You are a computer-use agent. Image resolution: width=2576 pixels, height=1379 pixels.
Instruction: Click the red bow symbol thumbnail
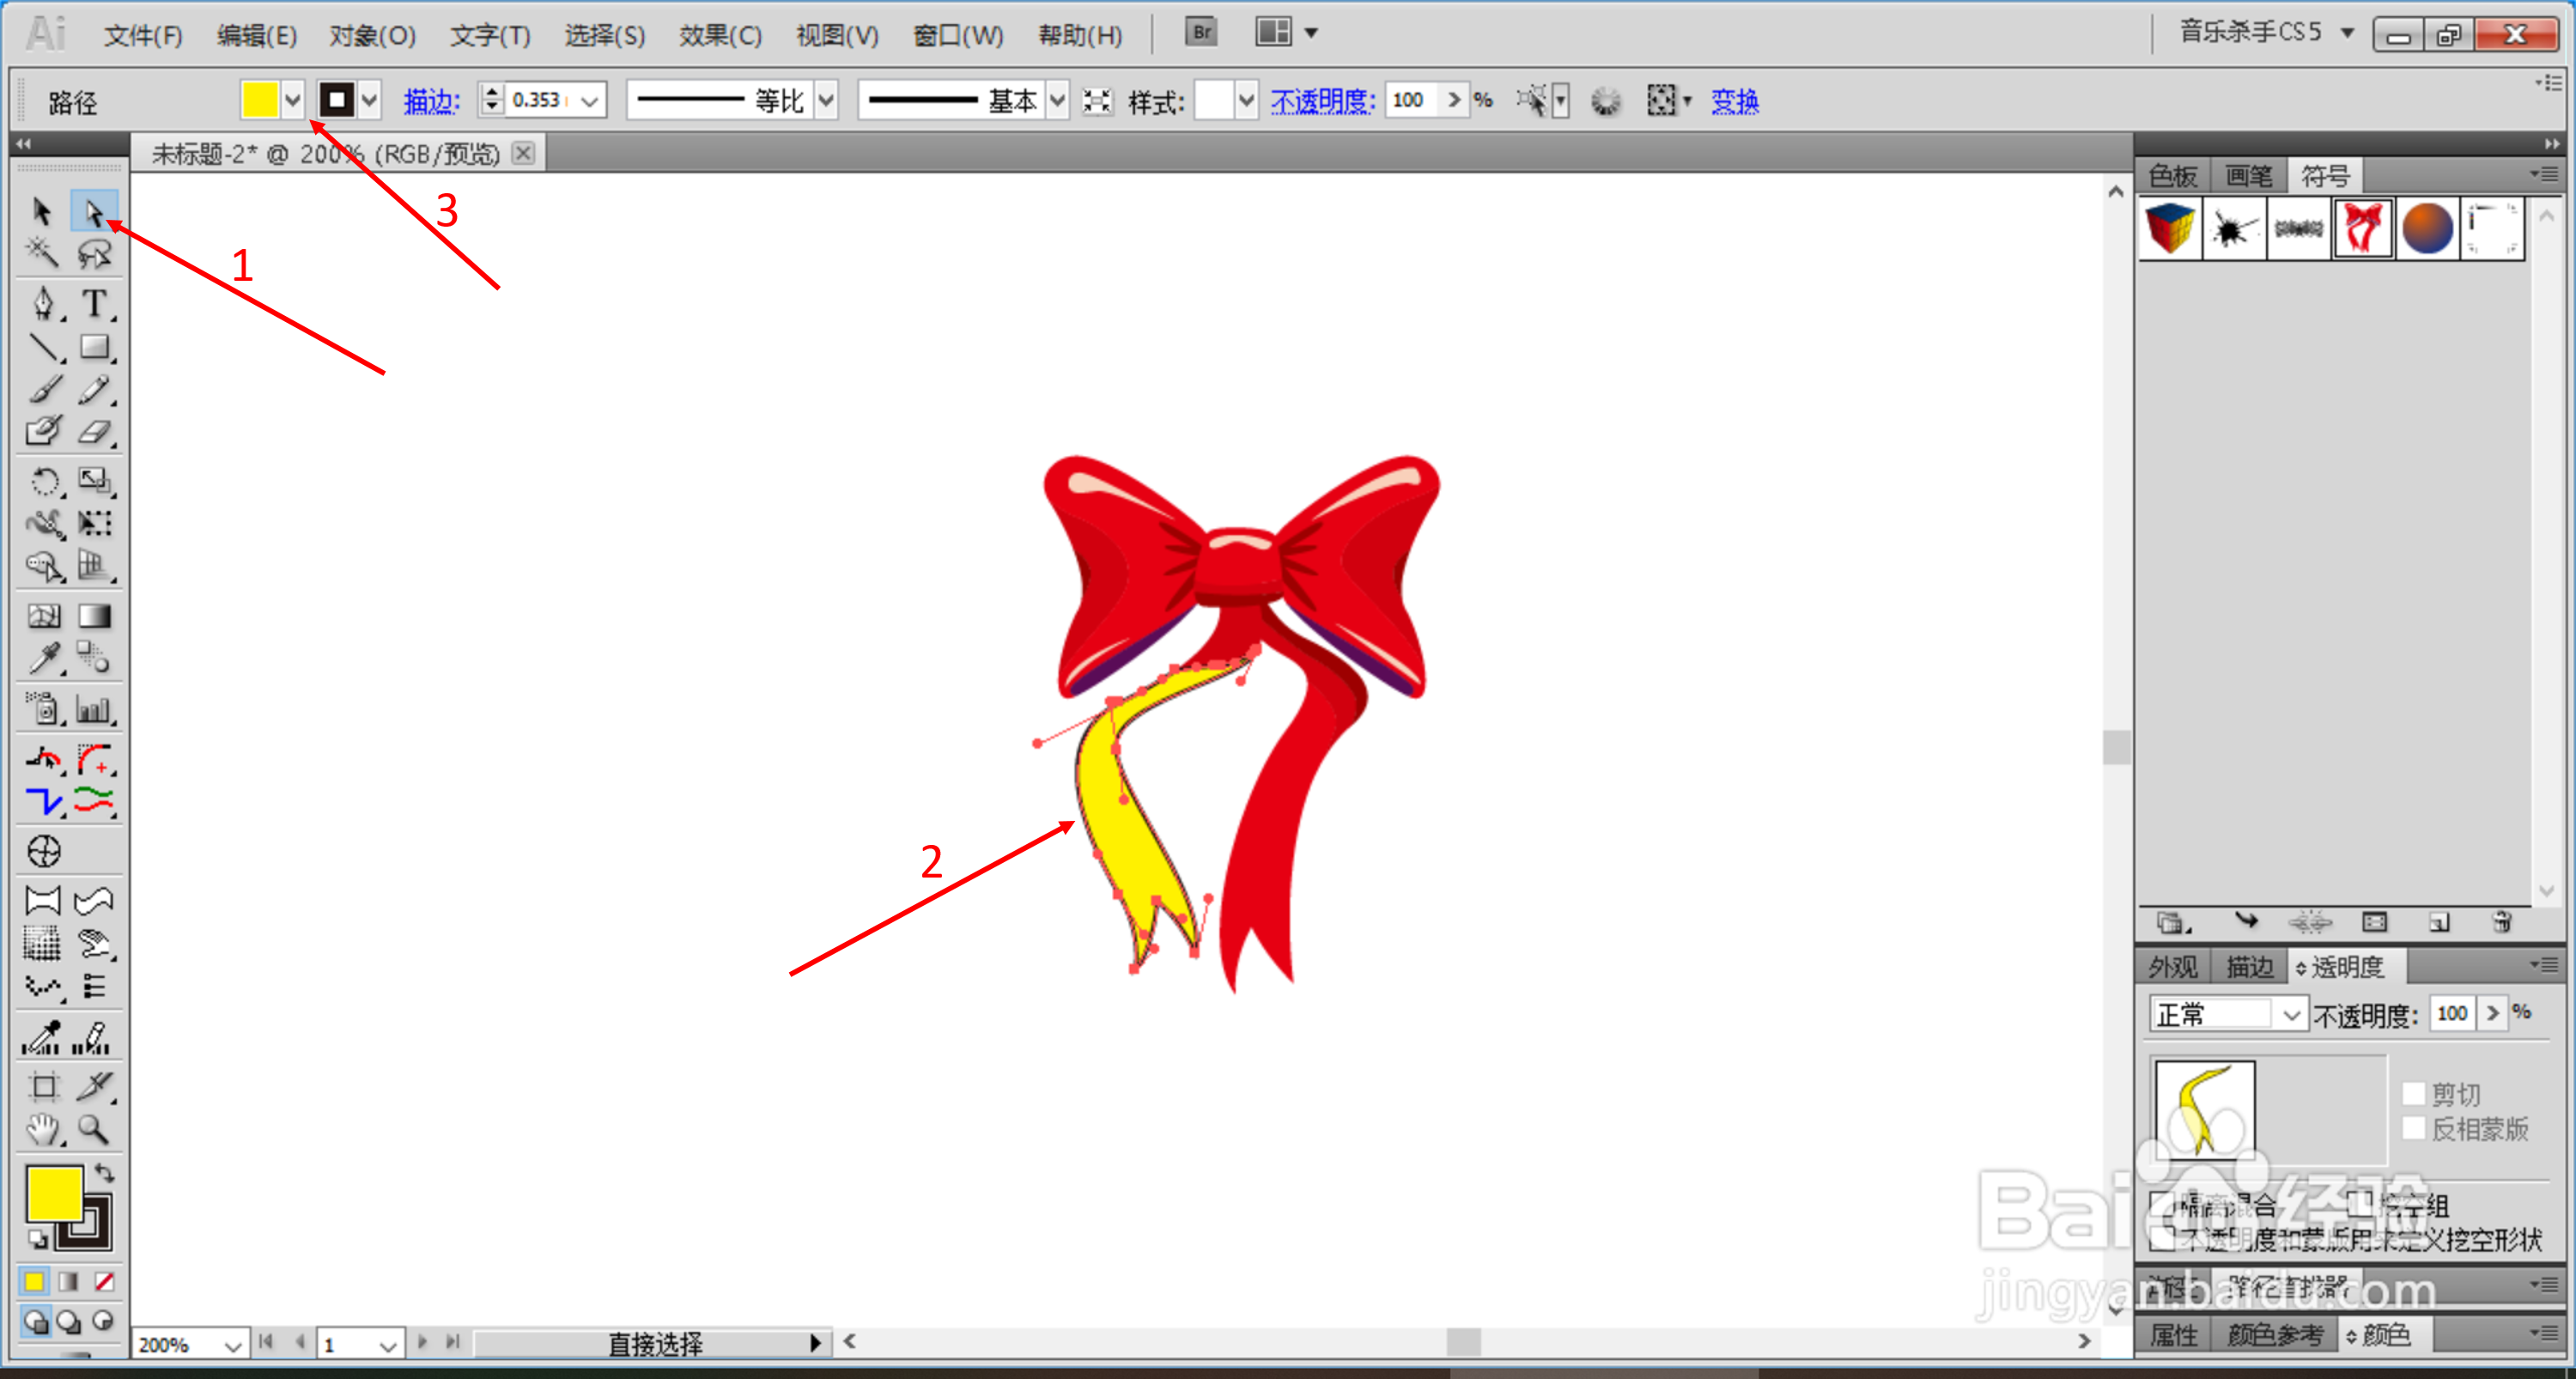pyautogui.click(x=2362, y=228)
